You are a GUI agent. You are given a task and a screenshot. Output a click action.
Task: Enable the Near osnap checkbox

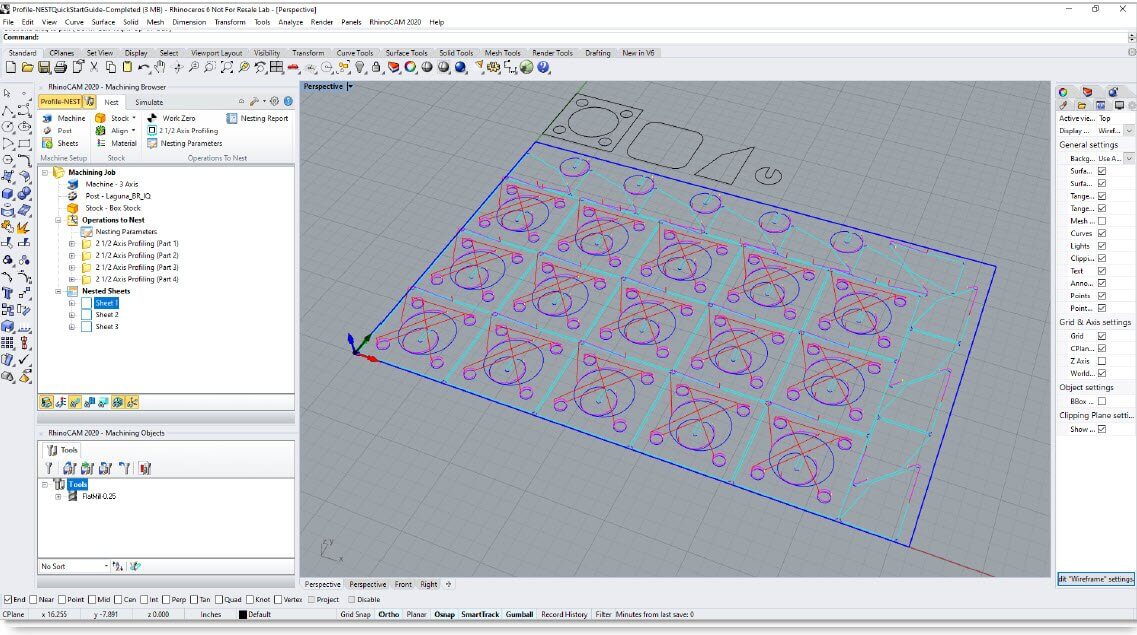[34, 599]
